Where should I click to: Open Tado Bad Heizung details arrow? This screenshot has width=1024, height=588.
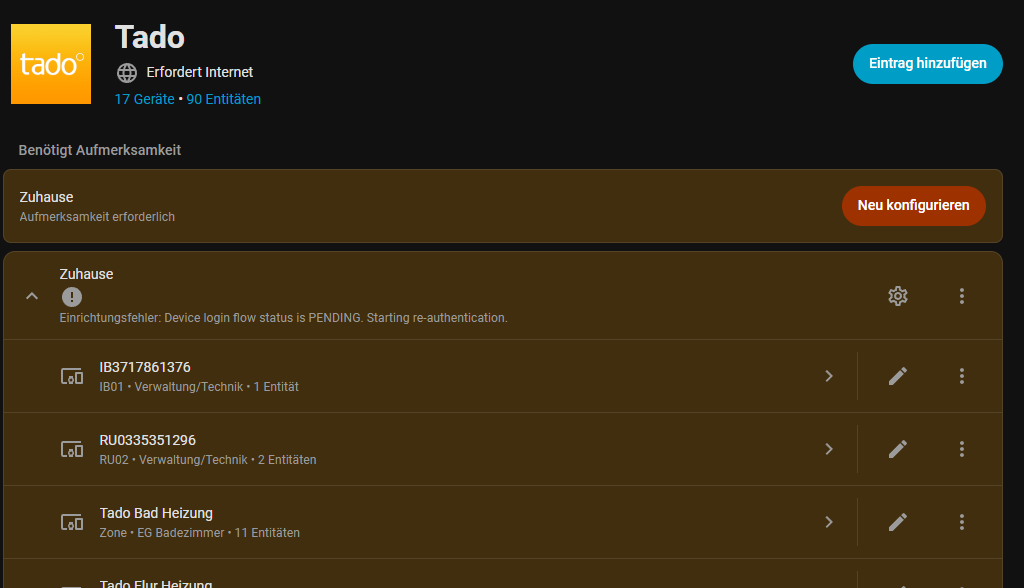pyautogui.click(x=828, y=522)
